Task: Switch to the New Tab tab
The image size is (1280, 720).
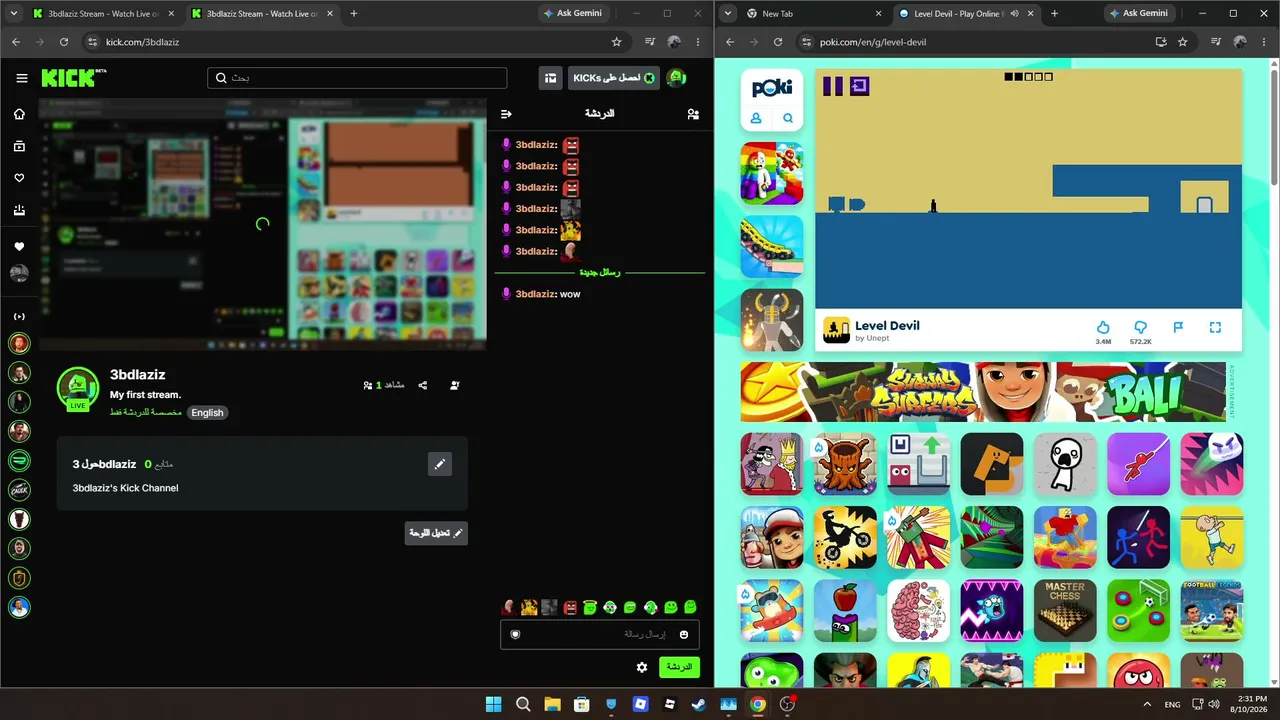Action: click(814, 14)
